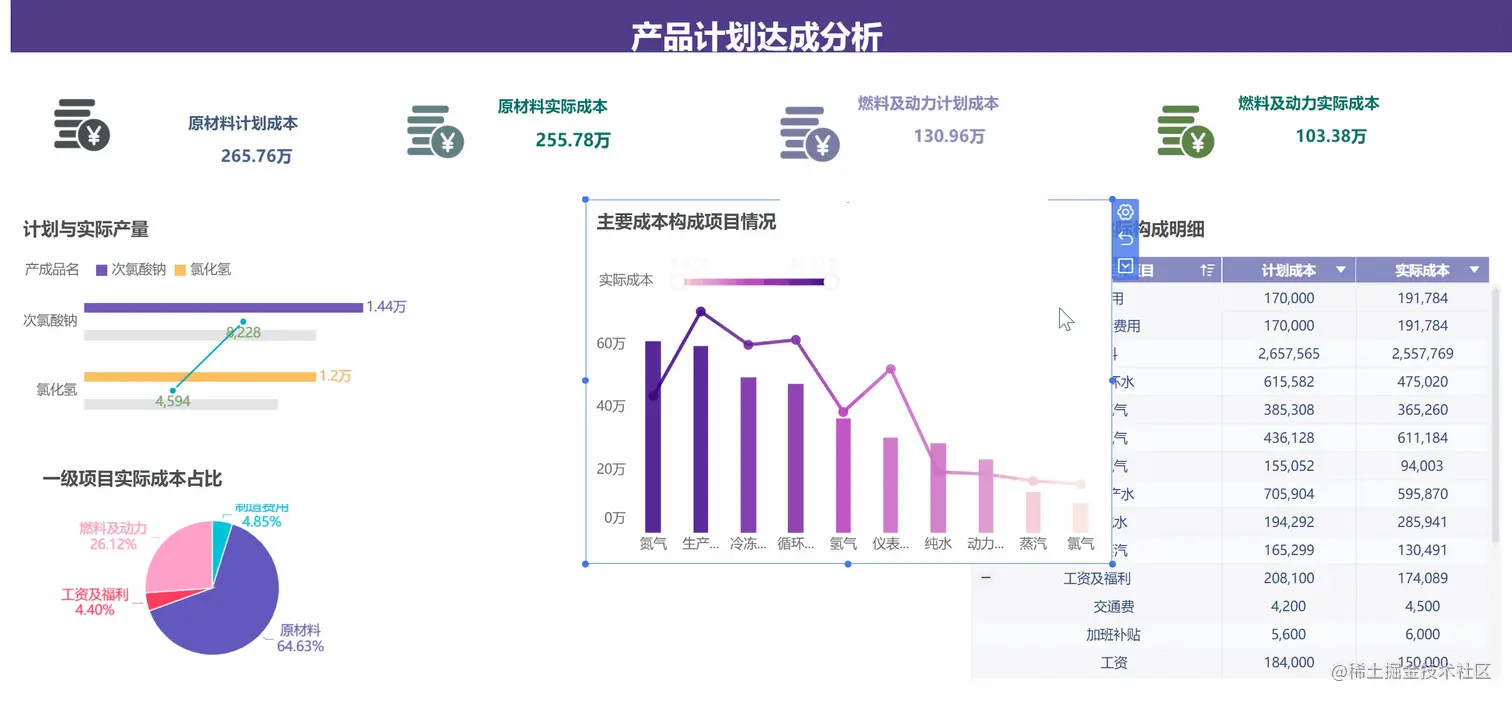This screenshot has width=1512, height=701.
Task: Open the gear settings icon on chart toolbar
Action: pyautogui.click(x=1125, y=212)
